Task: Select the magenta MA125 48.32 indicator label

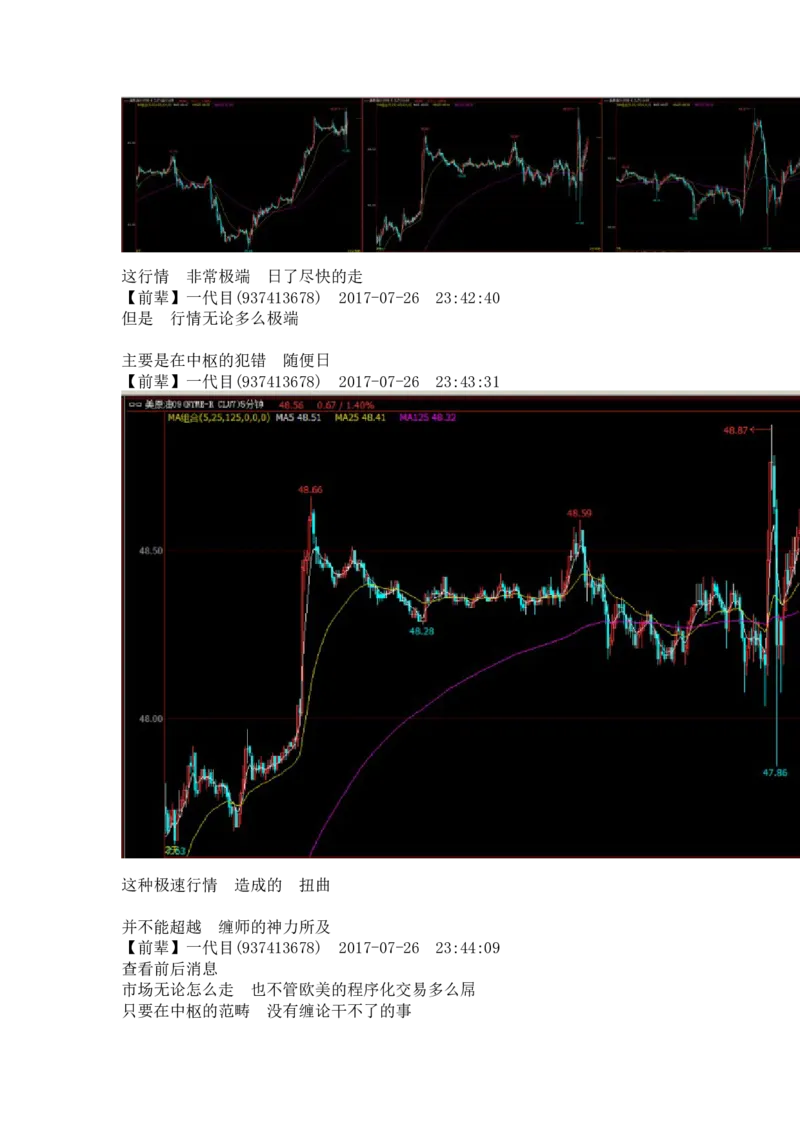Action: [x=429, y=418]
